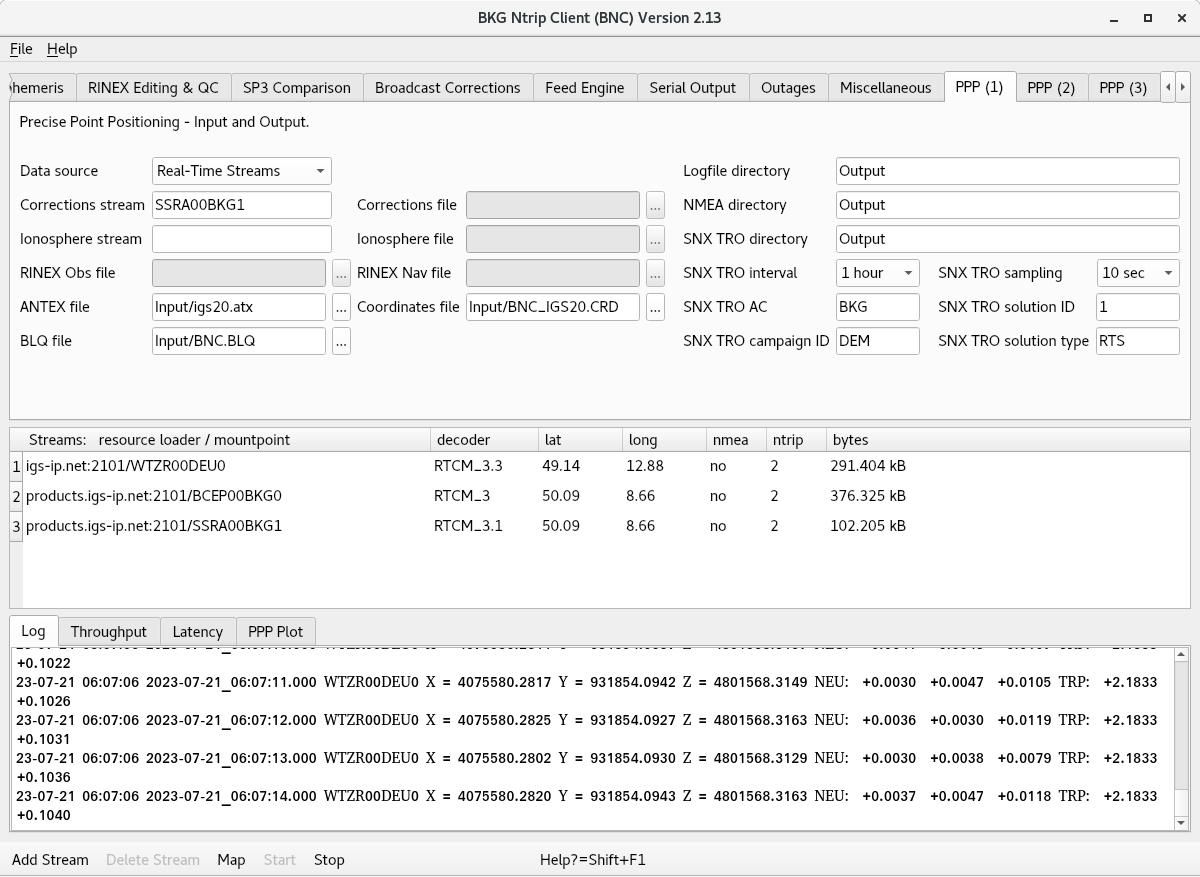Image resolution: width=1200 pixels, height=877 pixels.
Task: Click browse button next to ANTEX file
Action: click(x=341, y=307)
